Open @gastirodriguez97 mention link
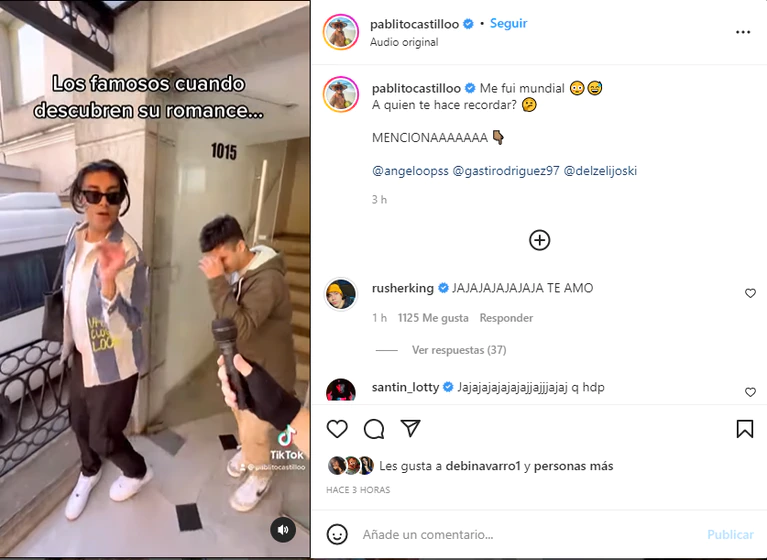Screen dimensions: 767x560 [x=506, y=171]
